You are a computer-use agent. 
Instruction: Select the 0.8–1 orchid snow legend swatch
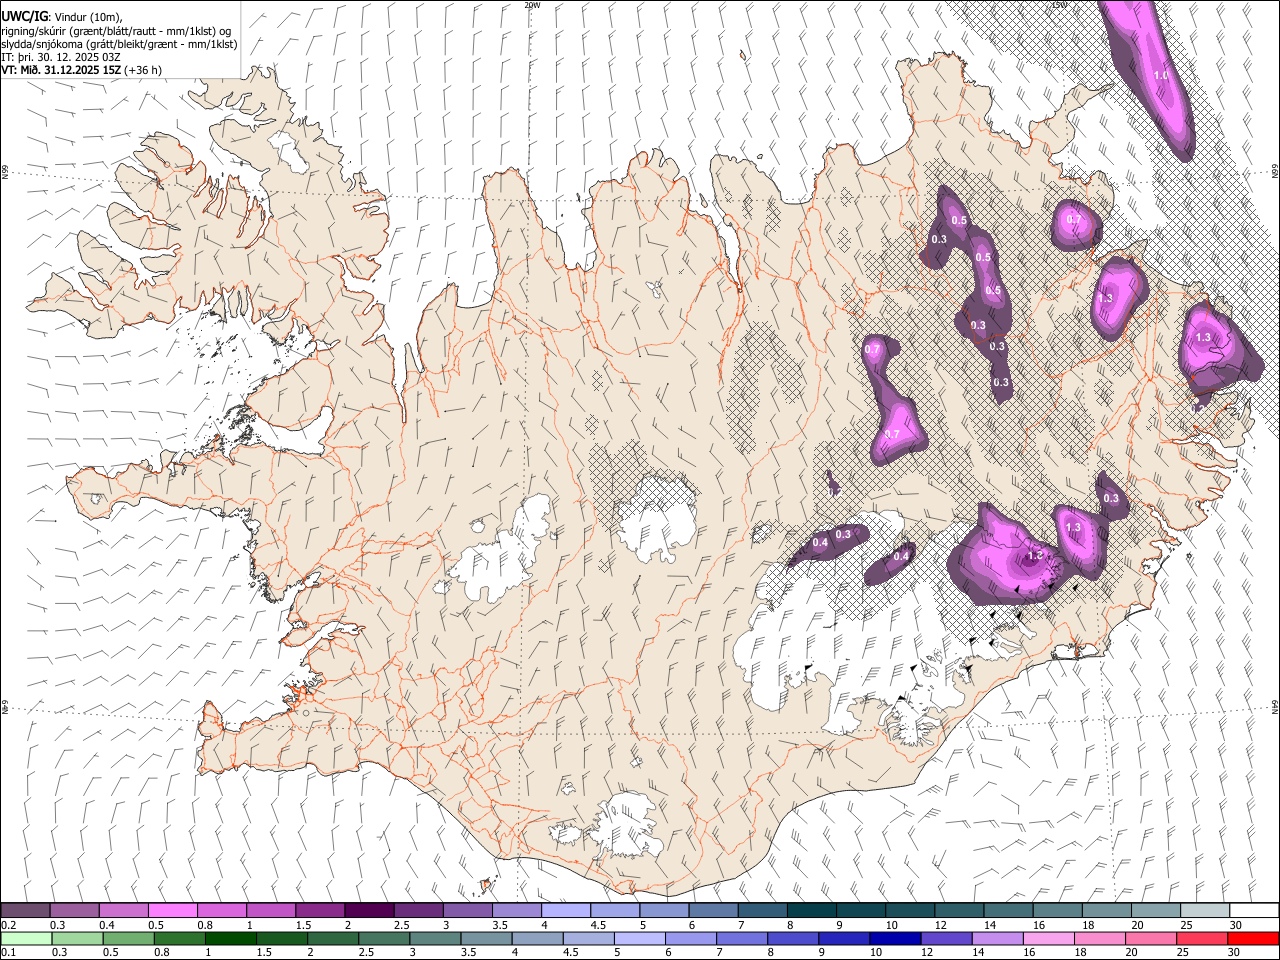[x=222, y=910]
